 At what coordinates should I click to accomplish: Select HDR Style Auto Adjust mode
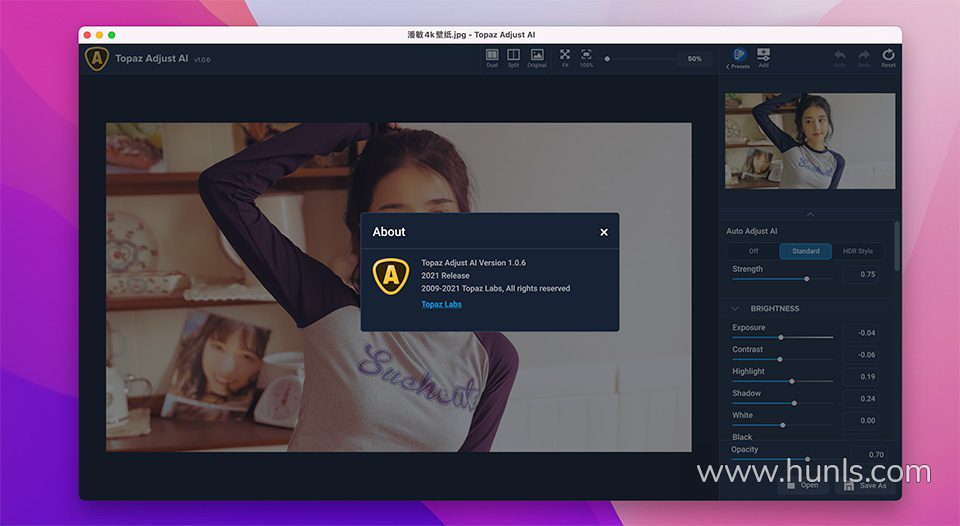[x=858, y=251]
